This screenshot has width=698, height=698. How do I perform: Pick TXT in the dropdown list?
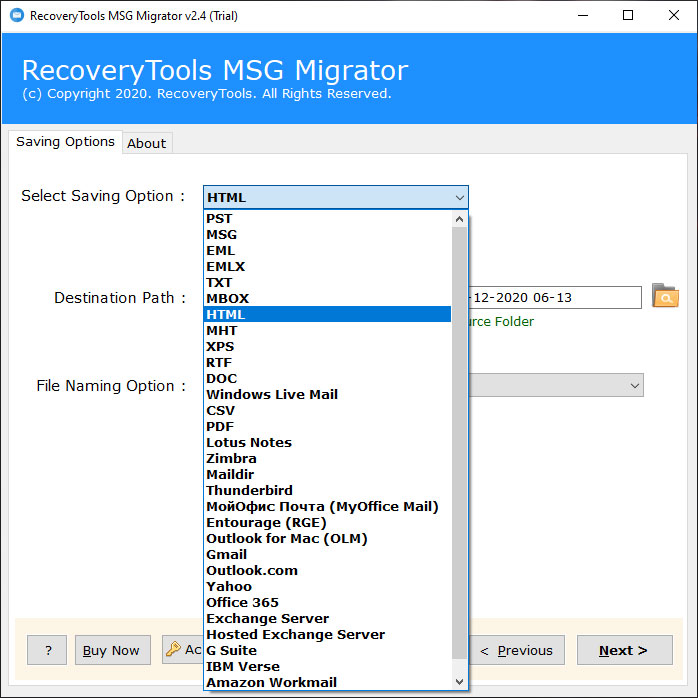coord(327,283)
